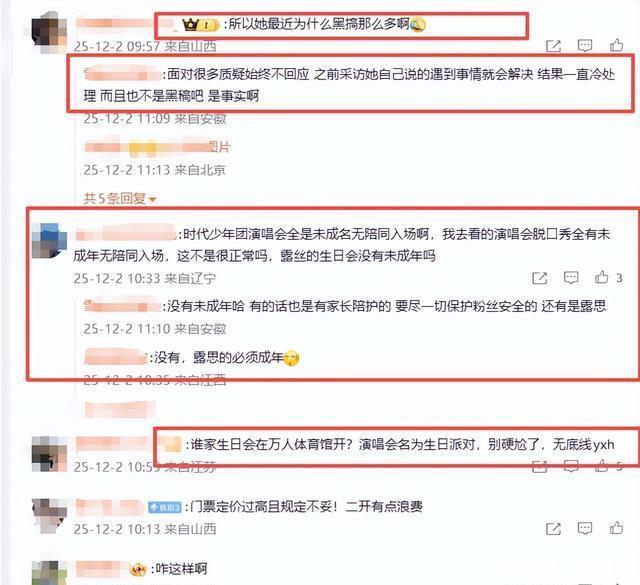This screenshot has height=585, width=640.
Task: Open avatar of the 门票定价过高 commenter
Action: point(50,516)
